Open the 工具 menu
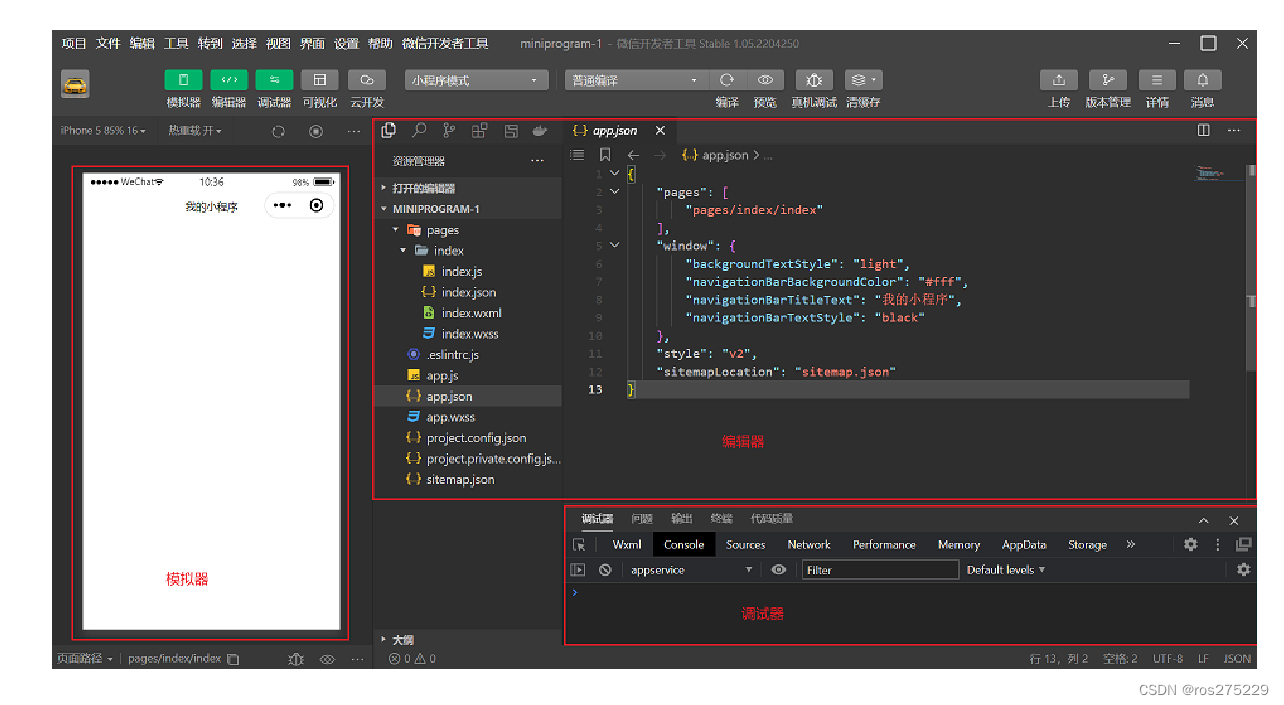Viewport: 1284px width, 705px height. pos(174,43)
